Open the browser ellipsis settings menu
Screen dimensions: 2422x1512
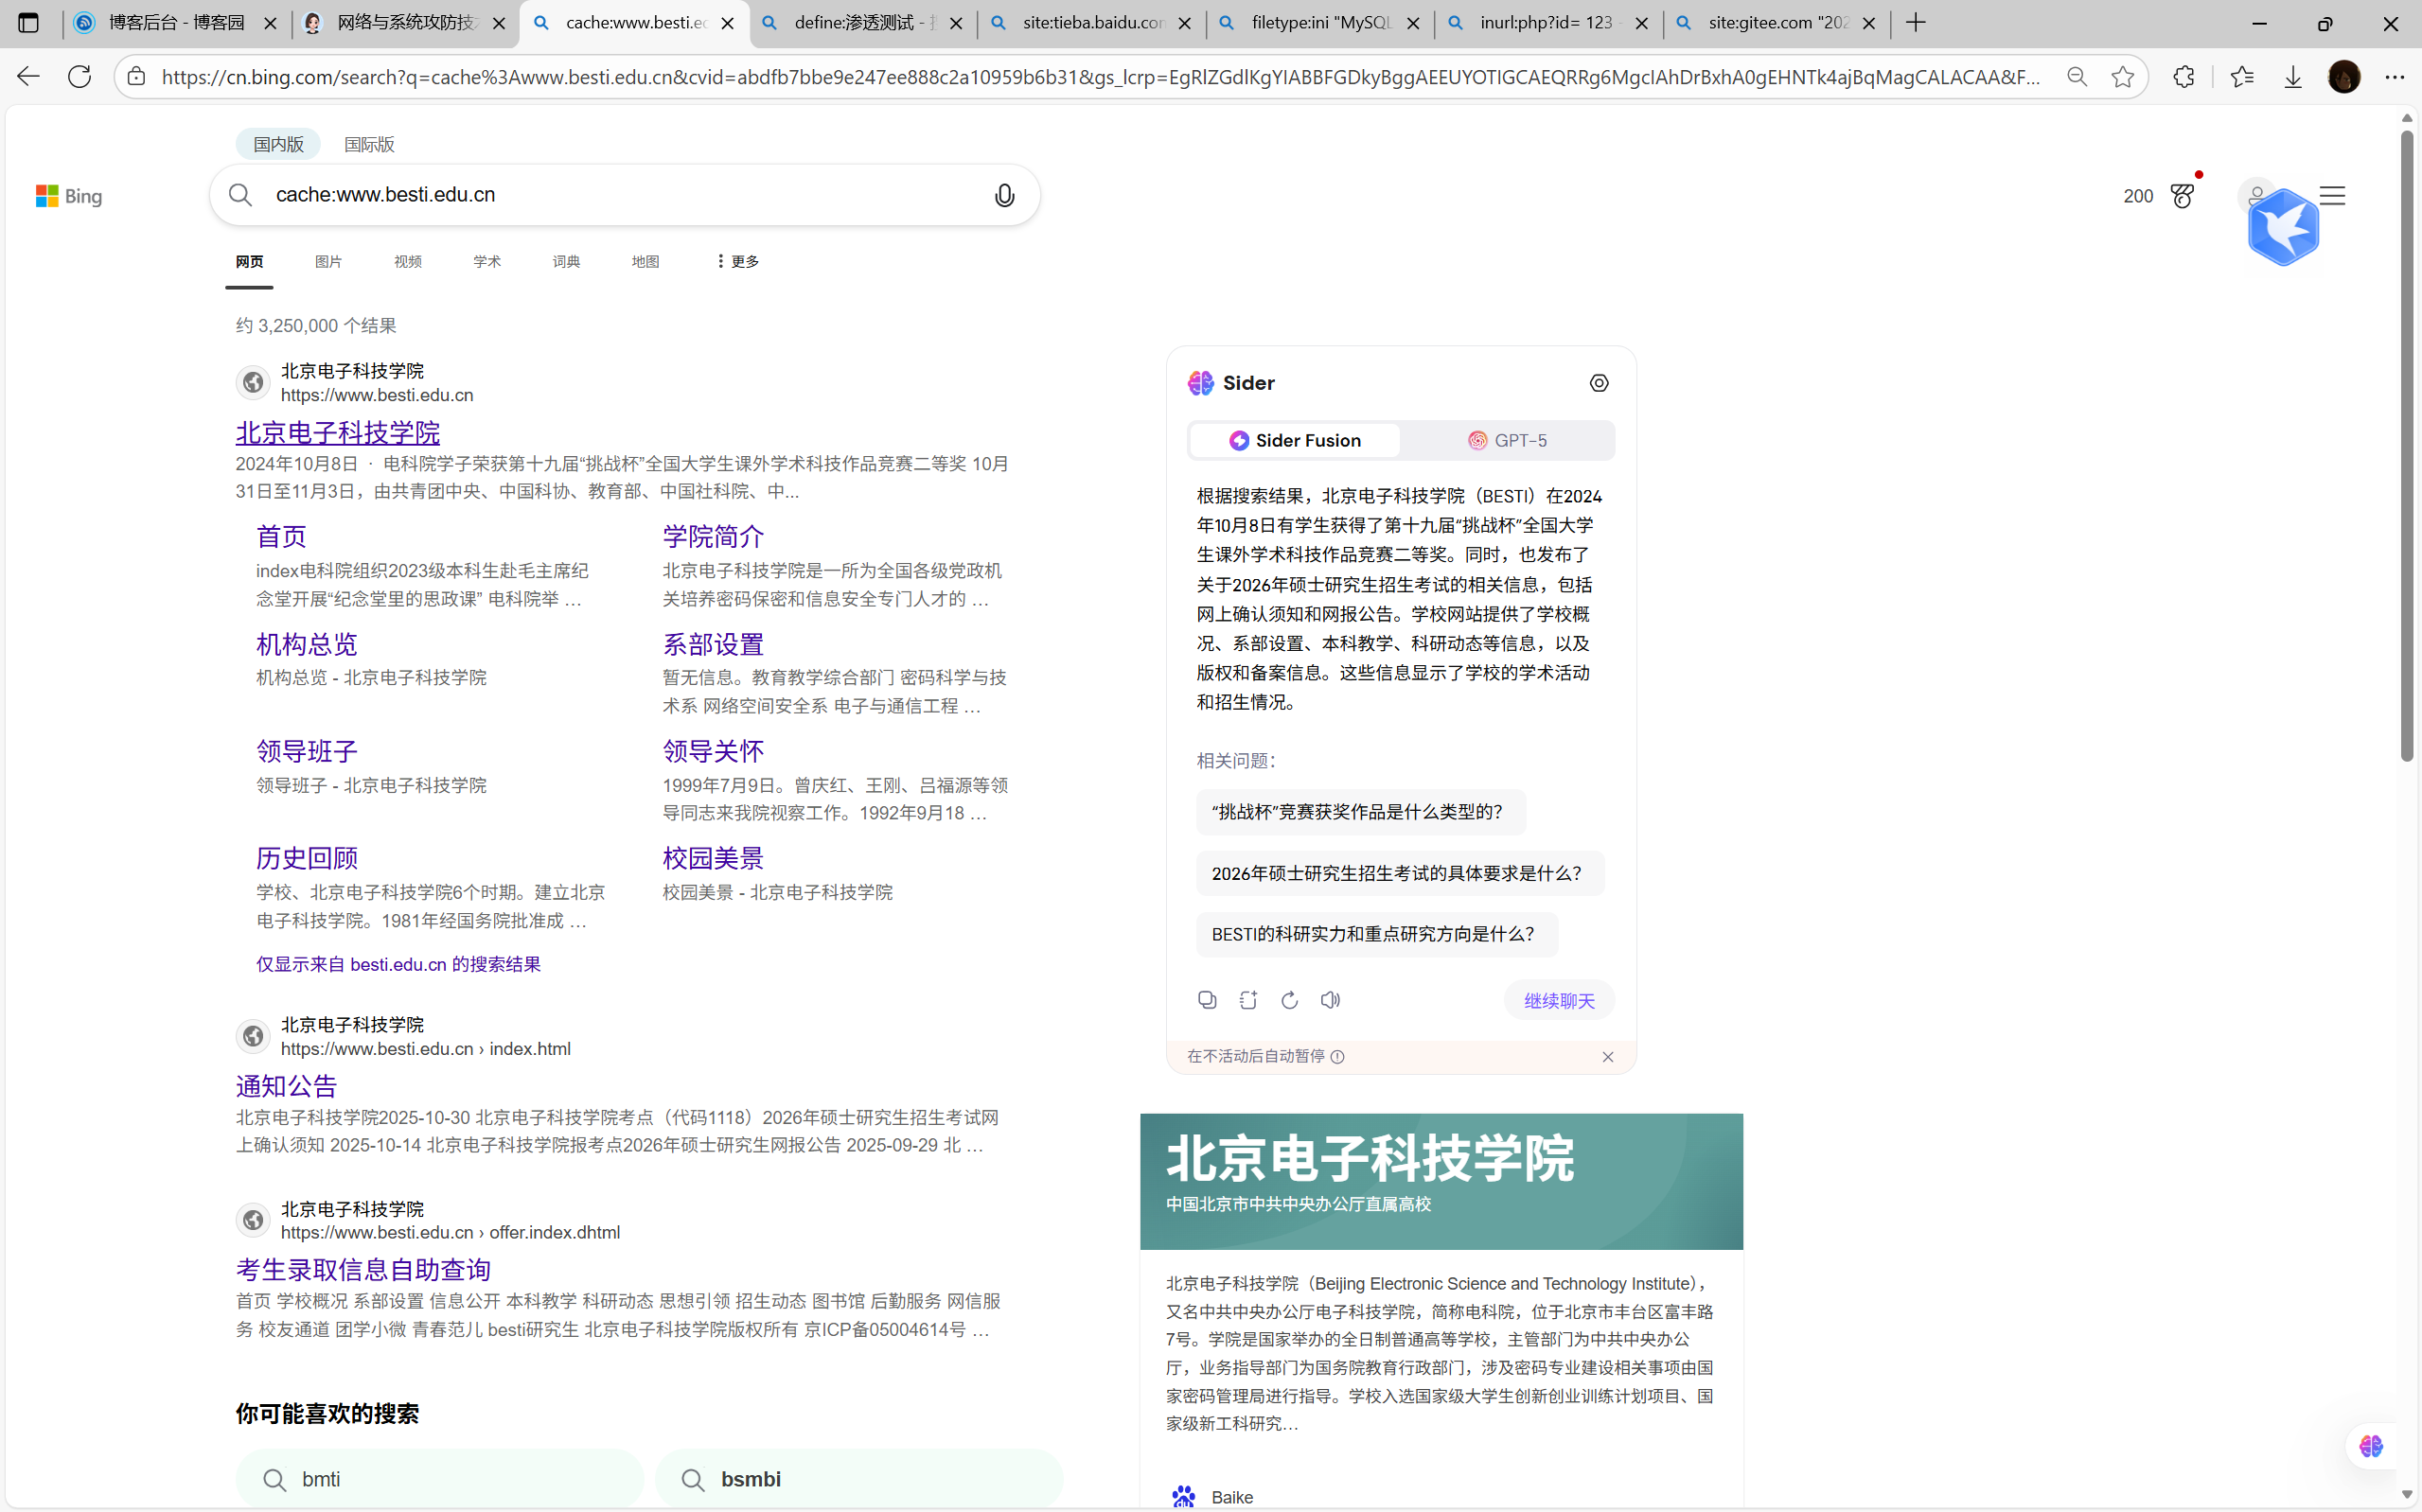click(2395, 76)
